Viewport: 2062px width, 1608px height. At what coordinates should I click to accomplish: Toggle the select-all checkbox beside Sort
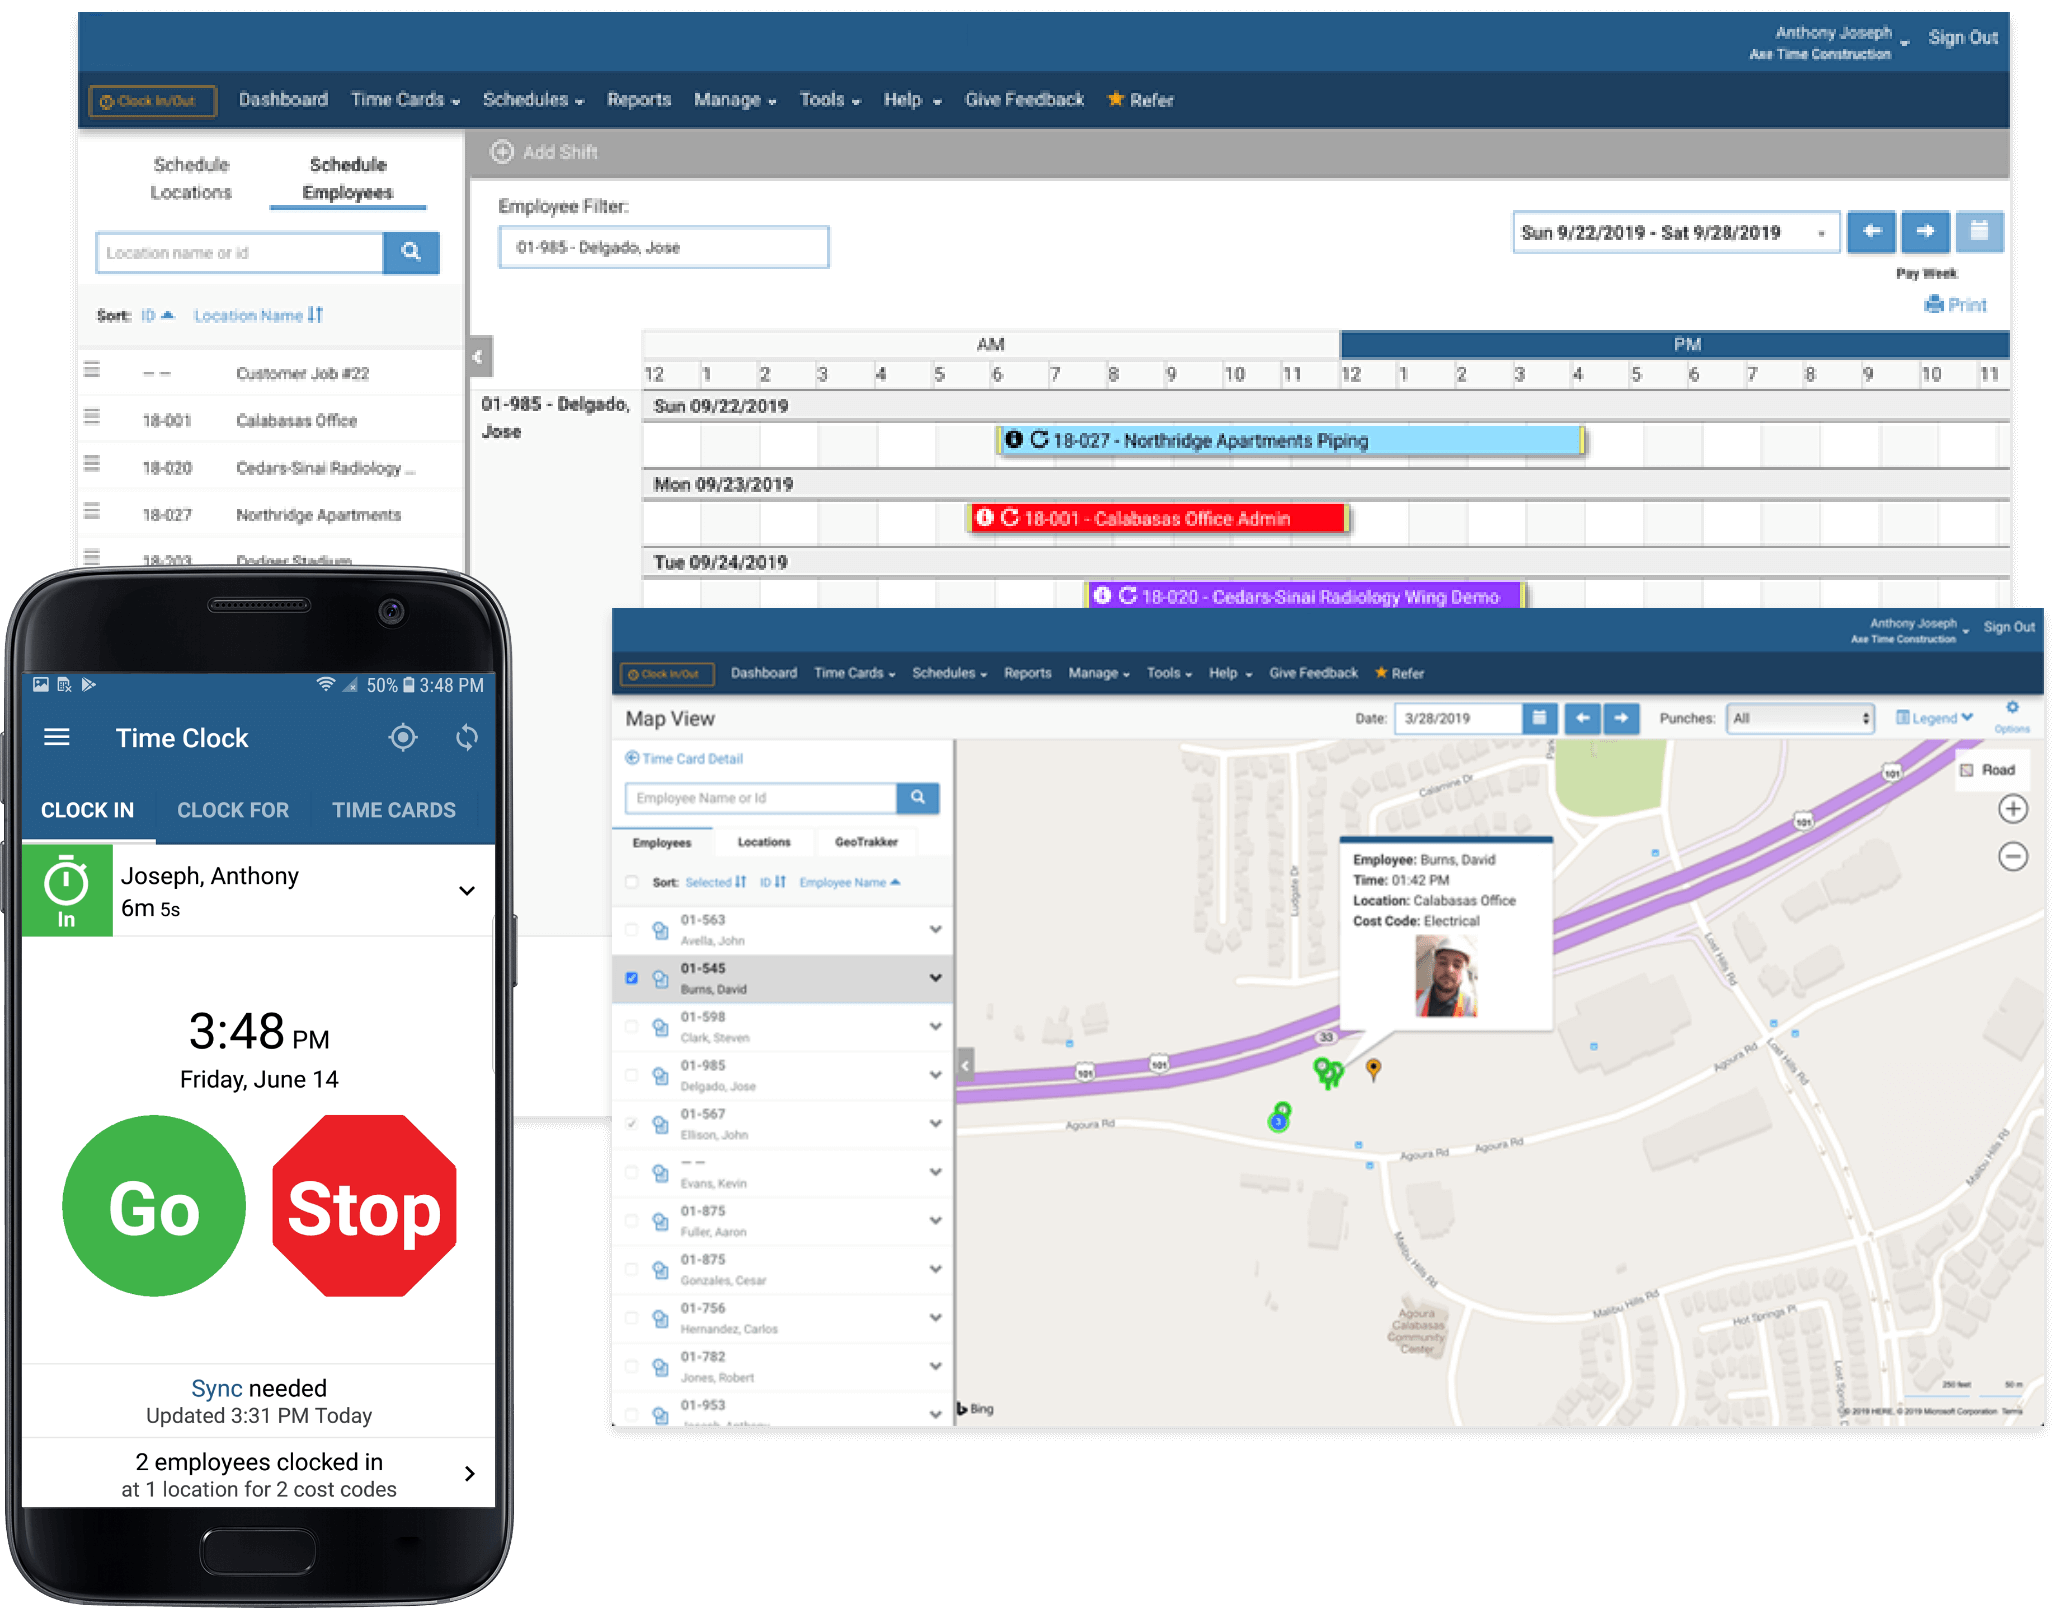[631, 882]
